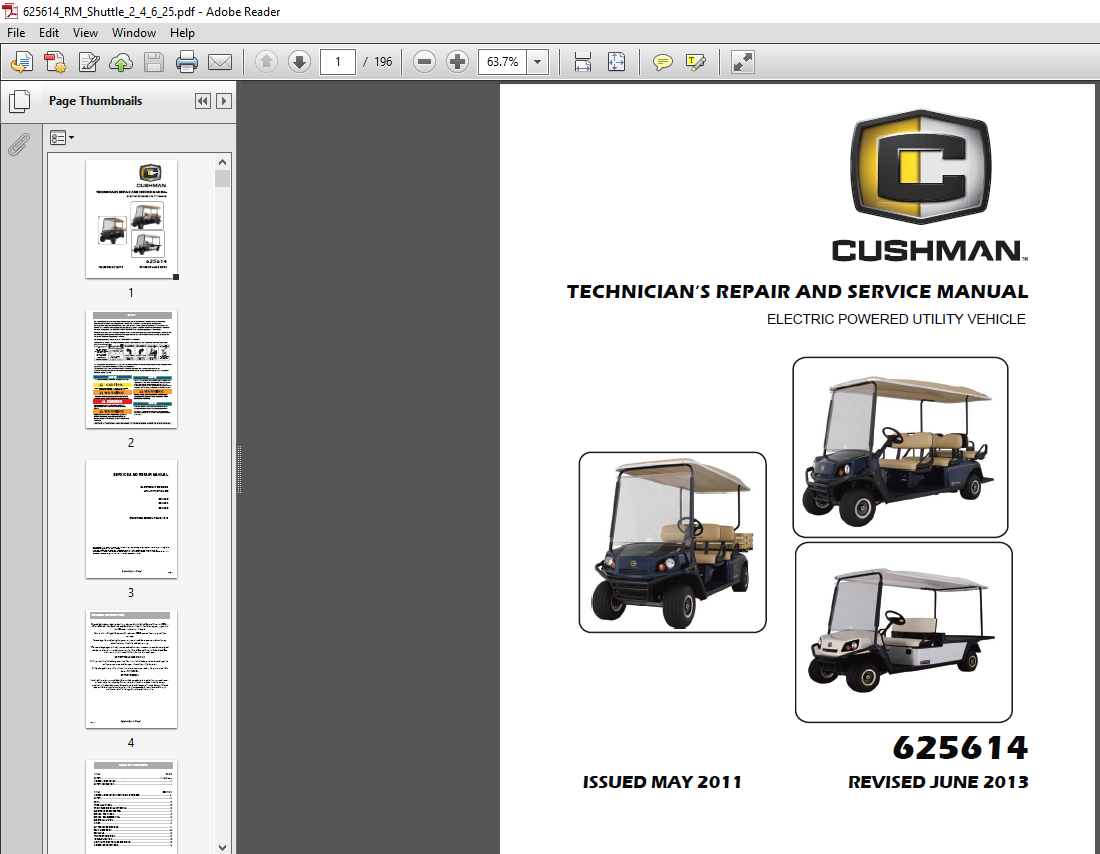This screenshot has width=1100, height=854.
Task: Click the 63.7% zoom value box
Action: coord(502,62)
